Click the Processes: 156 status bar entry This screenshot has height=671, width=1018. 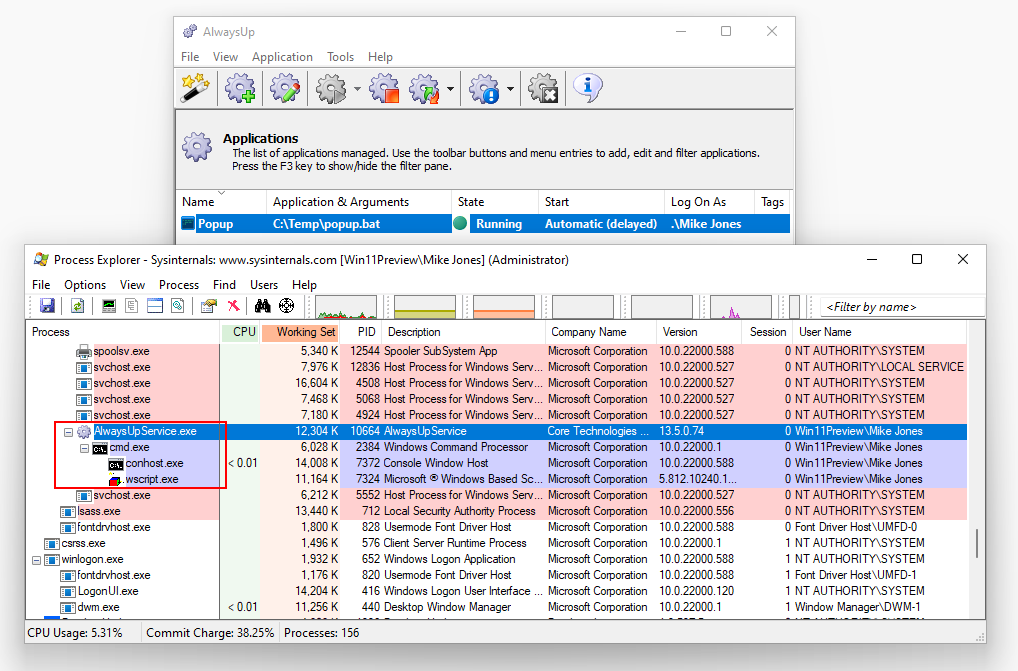[321, 633]
